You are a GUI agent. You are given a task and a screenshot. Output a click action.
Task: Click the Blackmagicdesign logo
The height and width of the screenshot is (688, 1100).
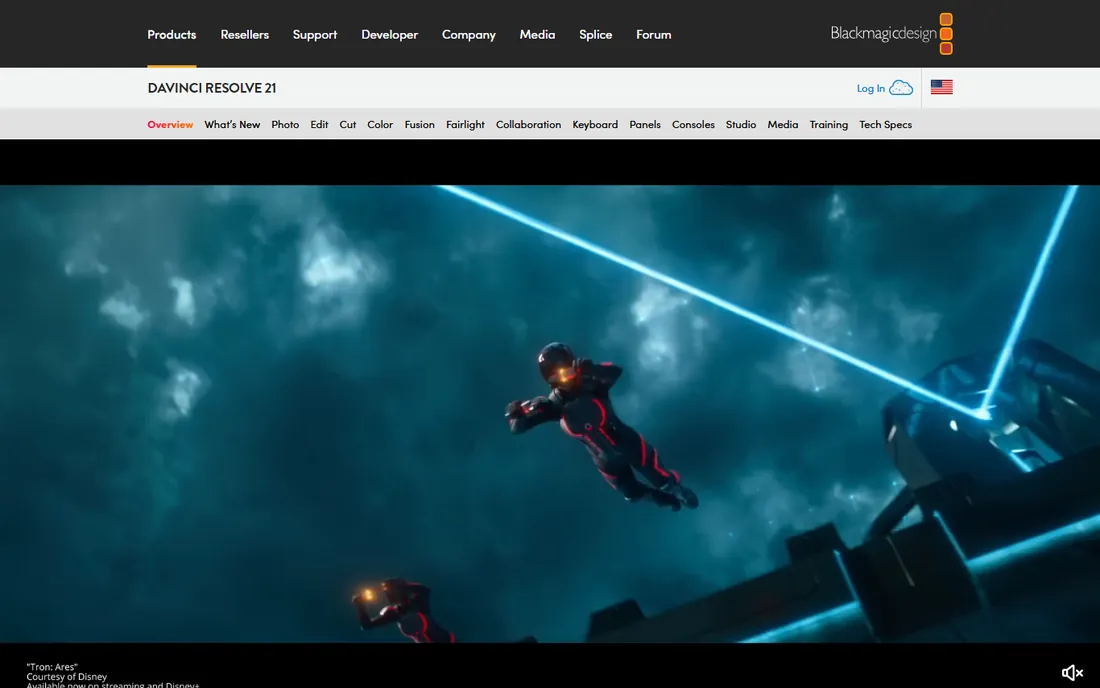891,34
